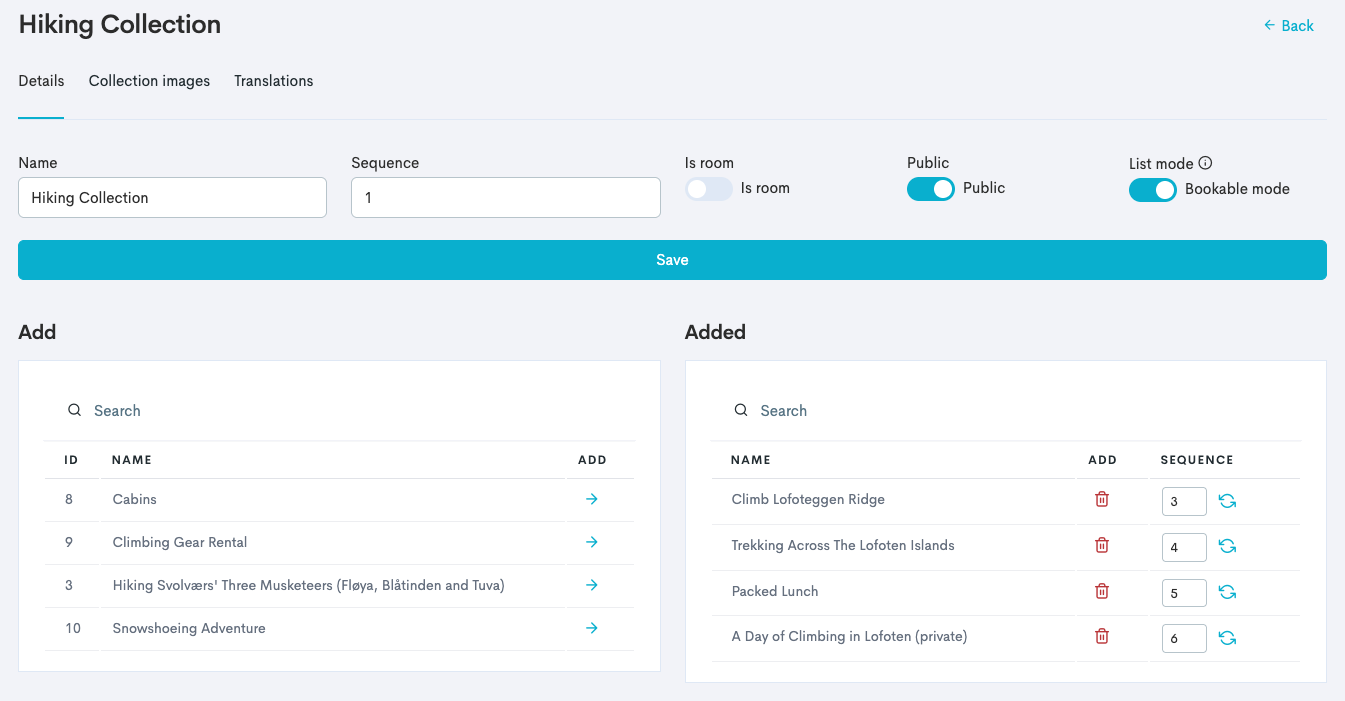Click search magnifier icon in Add panel
The height and width of the screenshot is (701, 1345).
(x=74, y=410)
